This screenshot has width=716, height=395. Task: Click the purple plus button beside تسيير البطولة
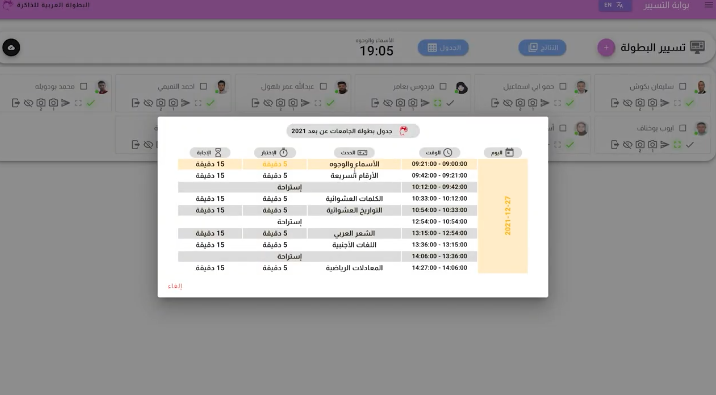pos(606,47)
